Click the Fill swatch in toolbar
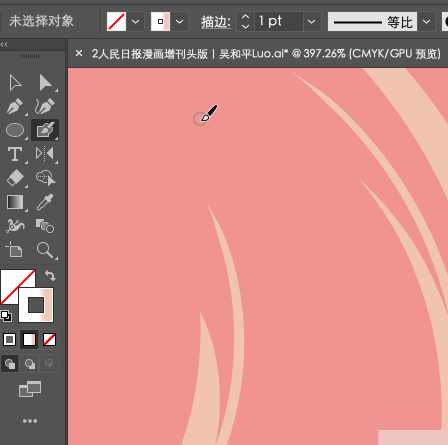The width and height of the screenshot is (448, 445). pos(13,283)
